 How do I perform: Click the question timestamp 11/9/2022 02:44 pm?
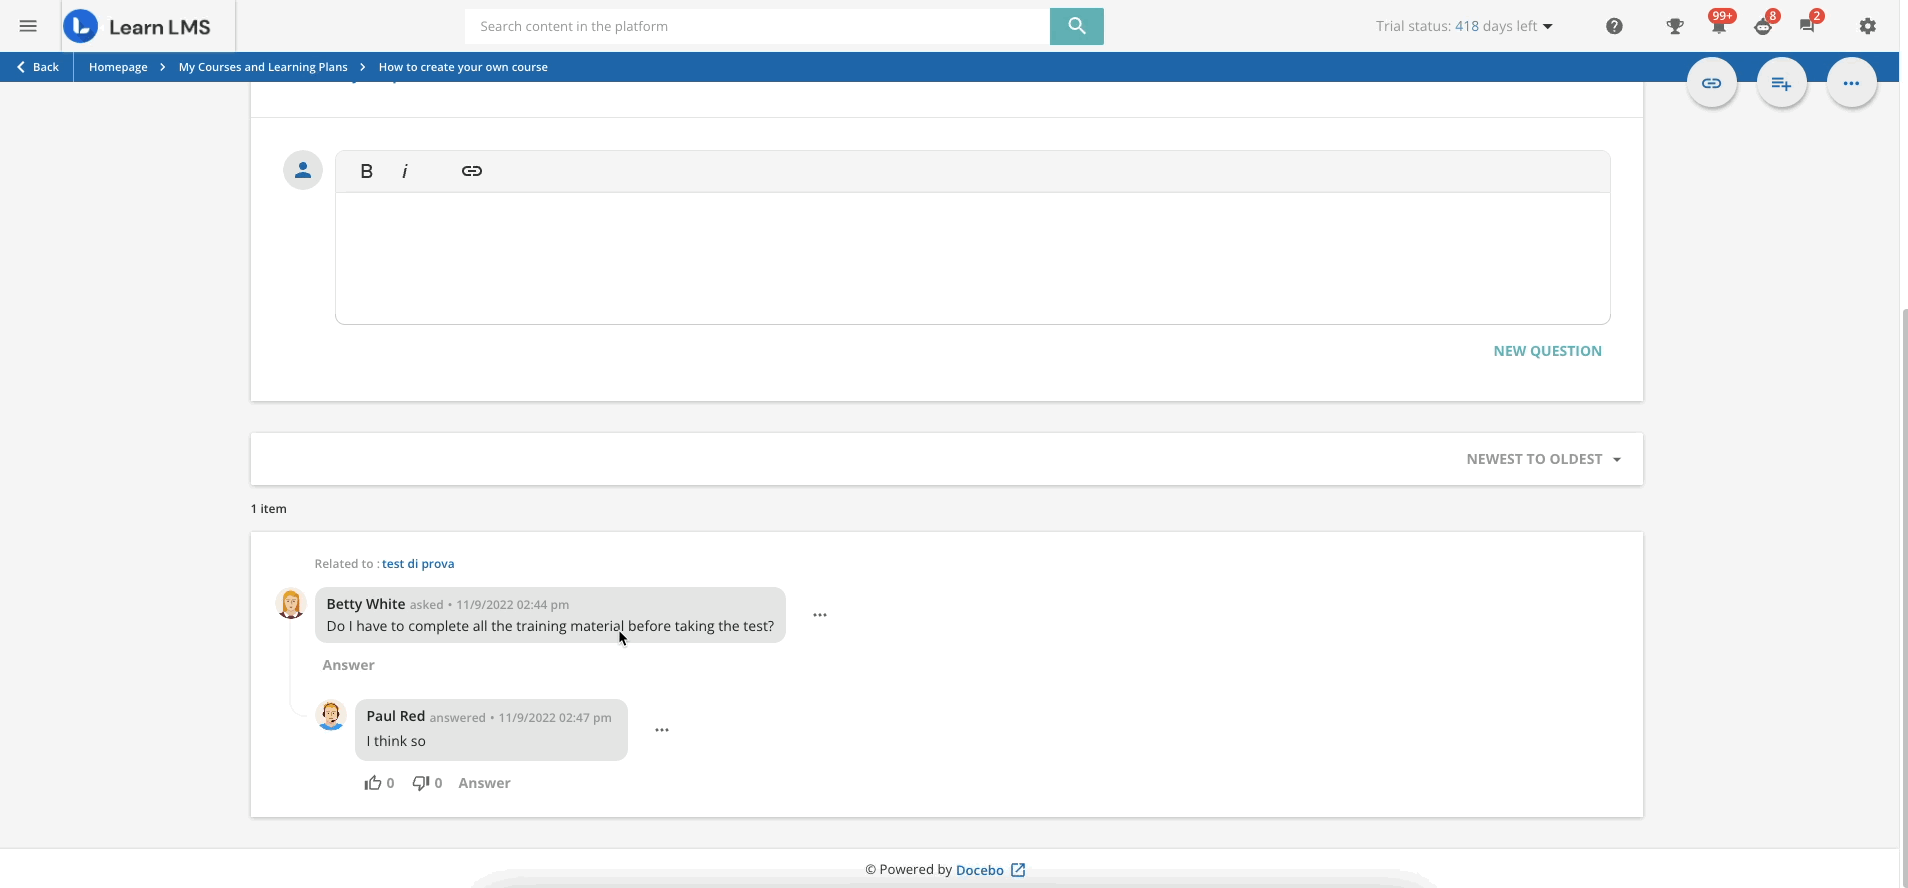[x=512, y=605]
